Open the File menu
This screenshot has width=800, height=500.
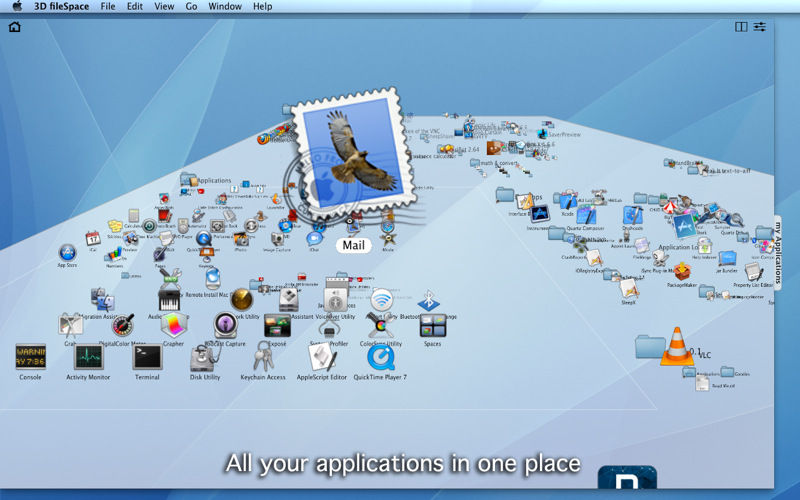[108, 7]
